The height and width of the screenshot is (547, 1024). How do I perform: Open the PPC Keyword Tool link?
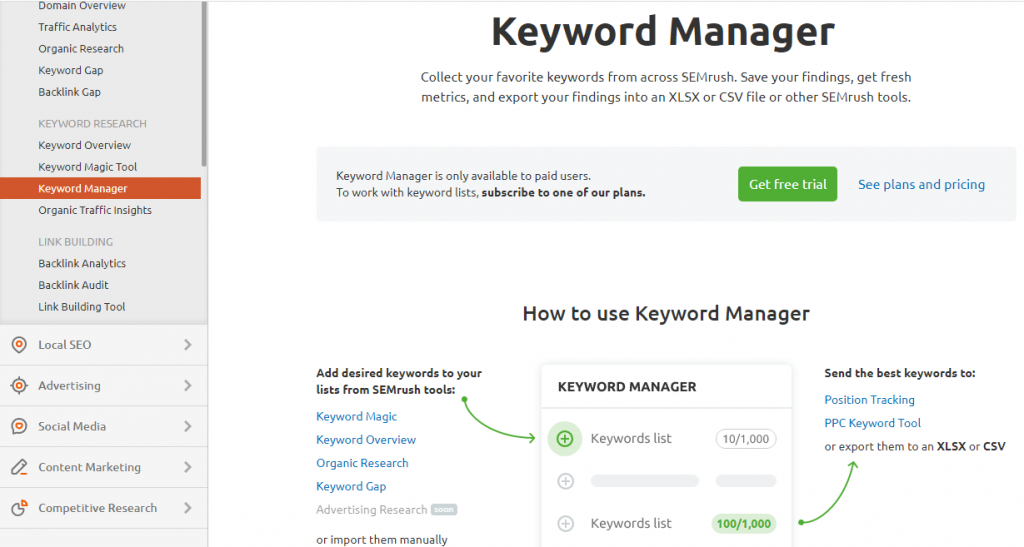coord(872,423)
